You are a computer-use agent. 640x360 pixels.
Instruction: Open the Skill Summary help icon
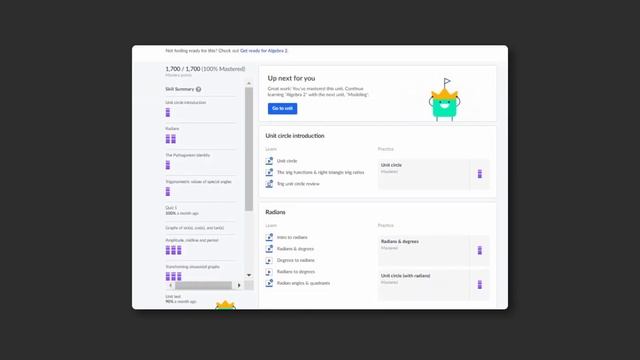(198, 89)
